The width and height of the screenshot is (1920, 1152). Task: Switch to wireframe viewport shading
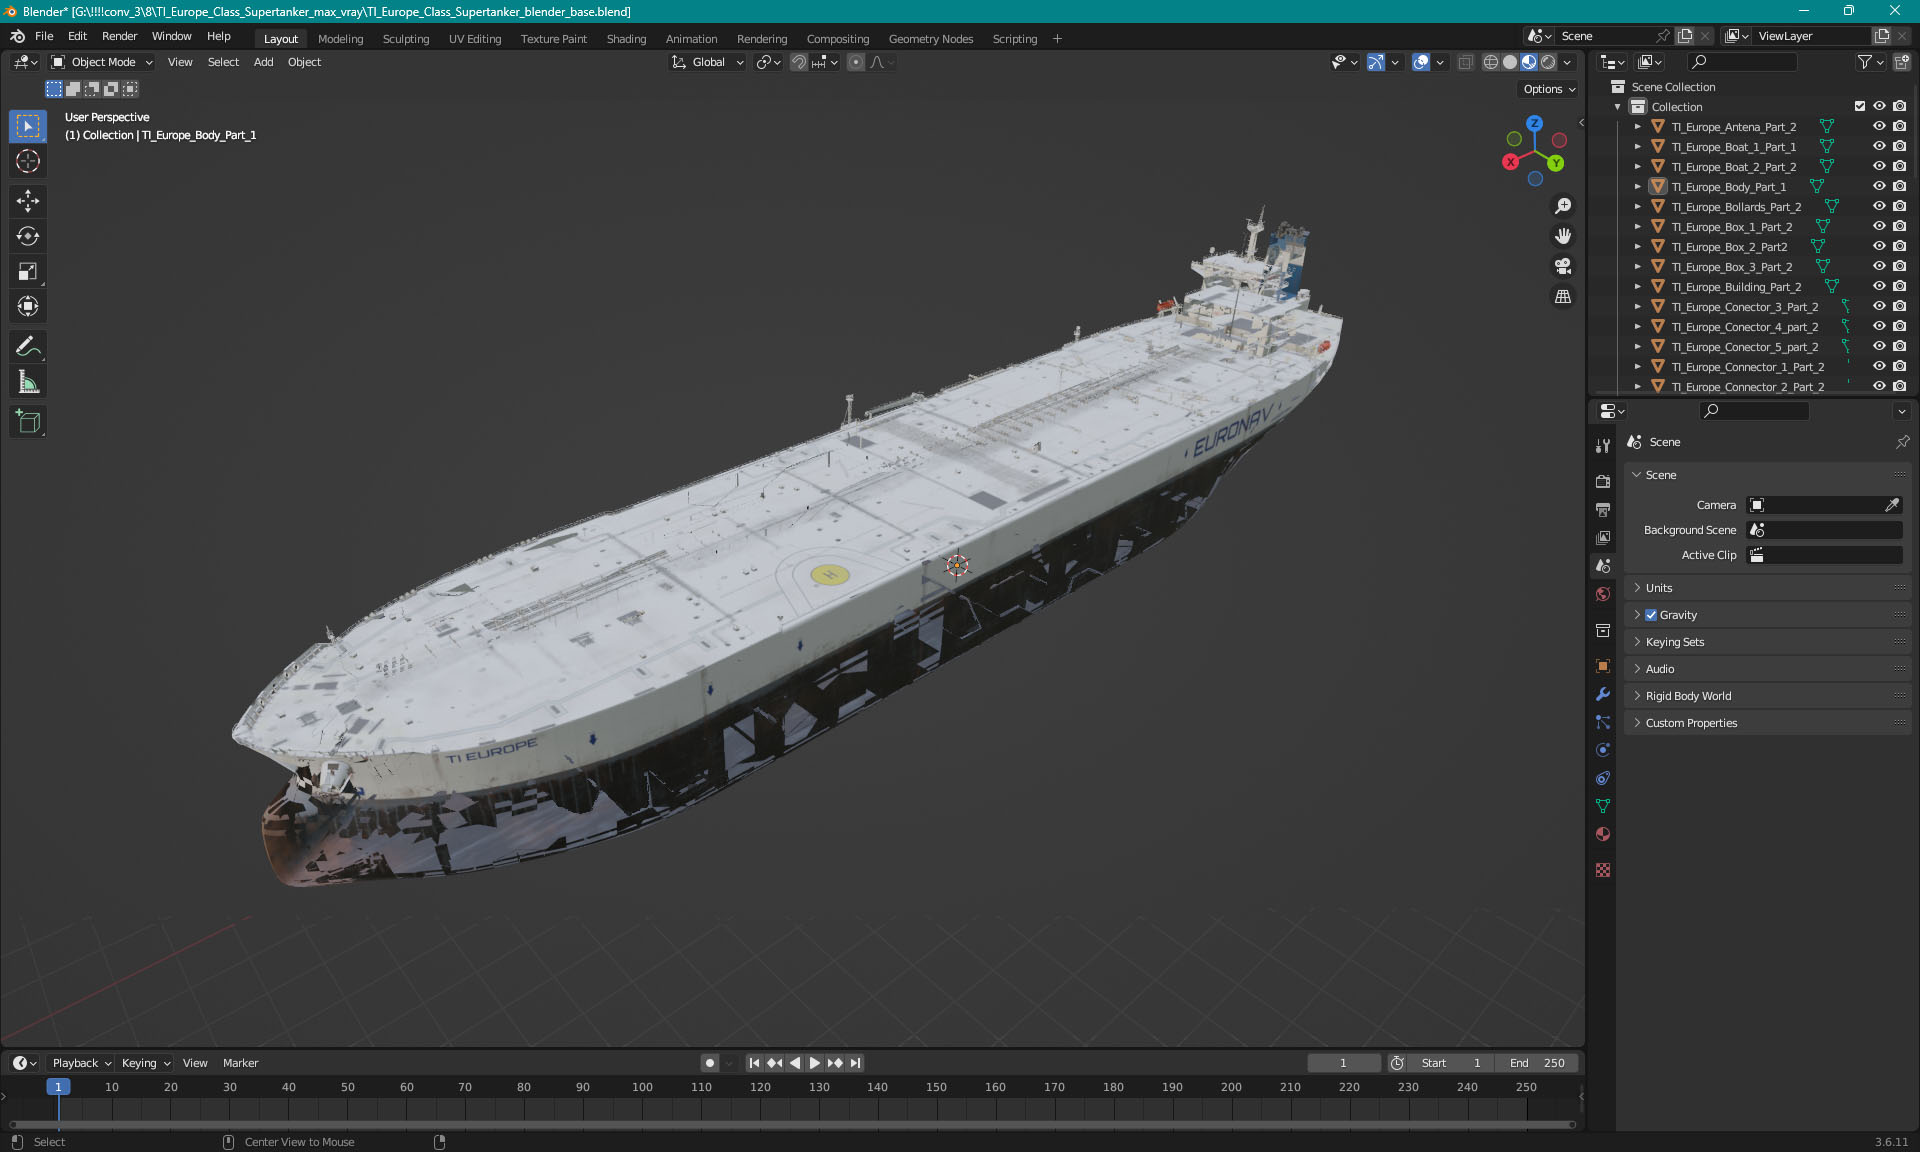[1490, 62]
